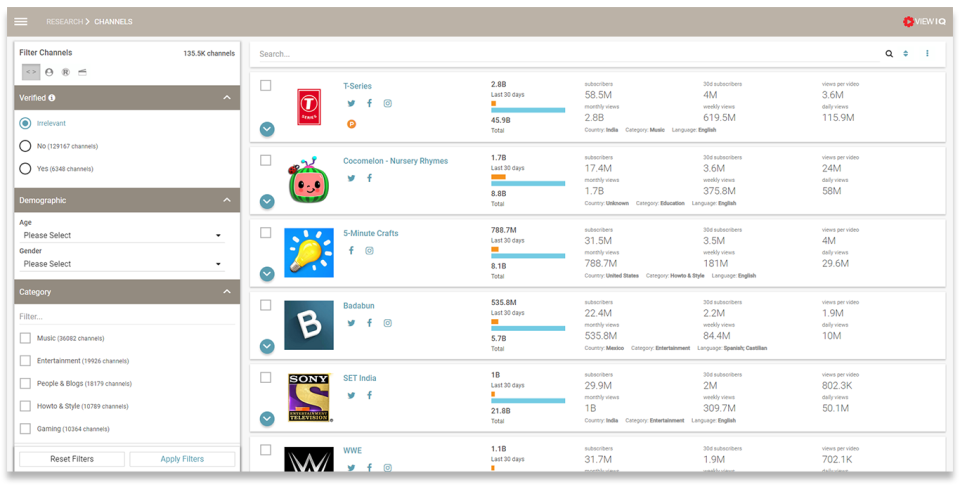Collapse the Verified filter section
960x487 pixels.
pyautogui.click(x=227, y=98)
